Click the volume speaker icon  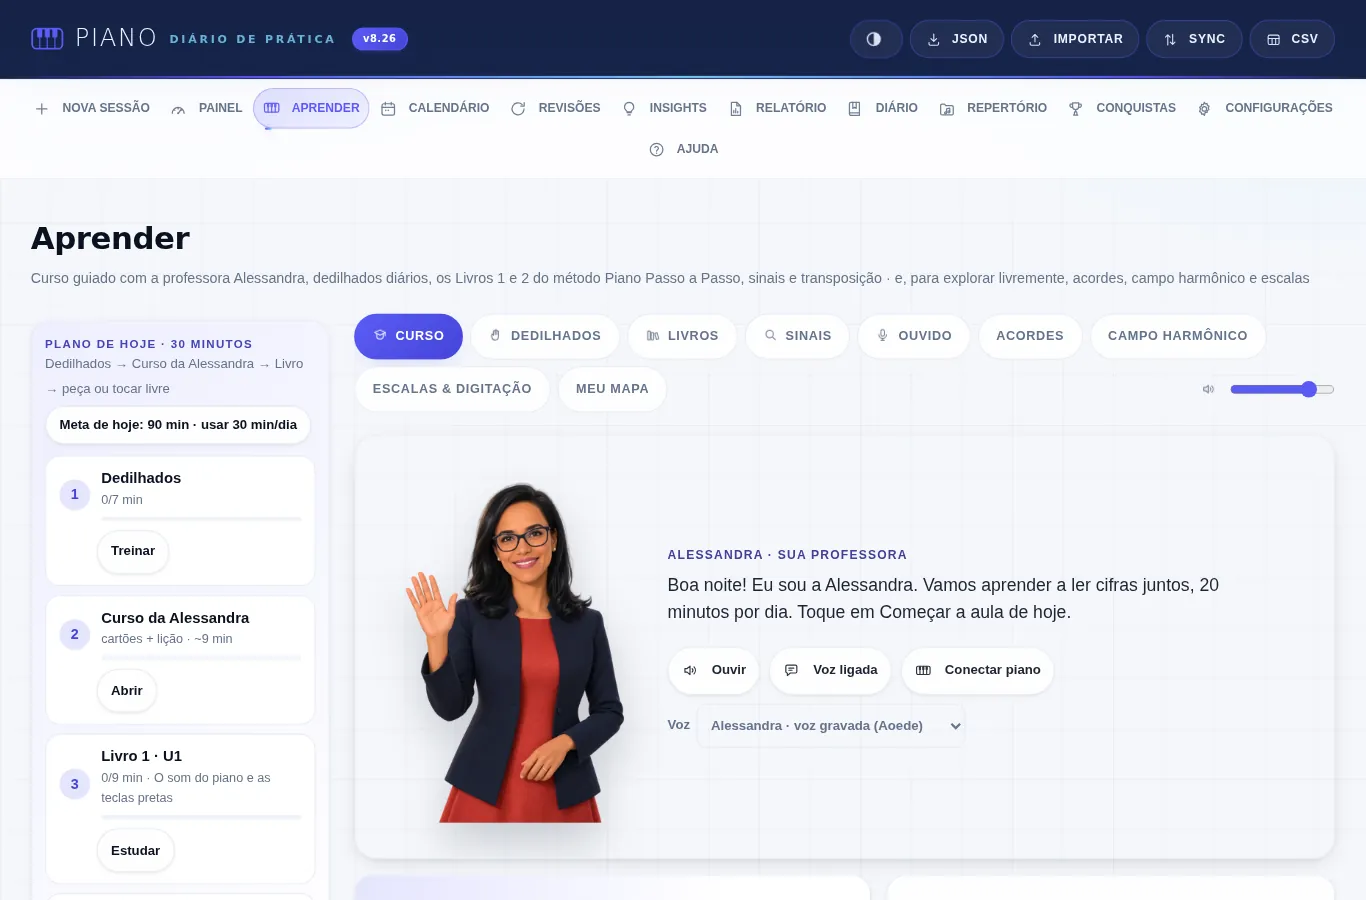click(1209, 389)
